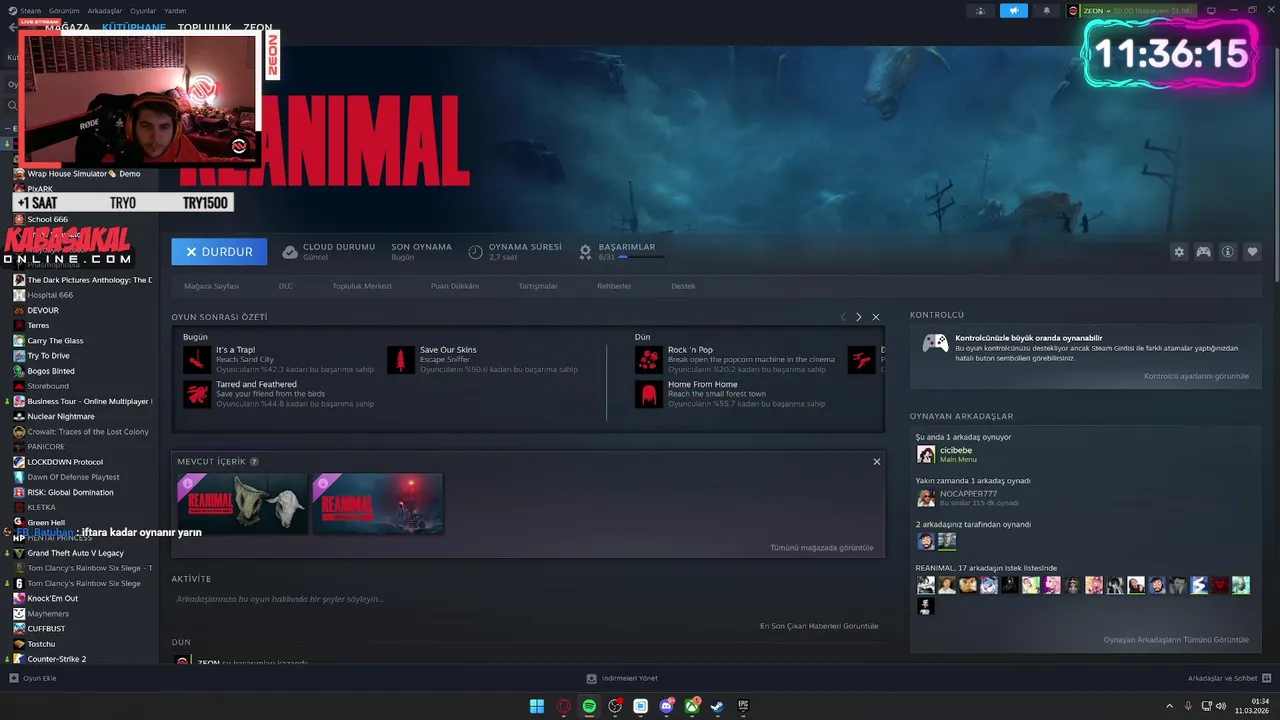Open the friends activity icon in the top bar
Viewport: 1280px width, 720px height.
pyautogui.click(x=980, y=11)
